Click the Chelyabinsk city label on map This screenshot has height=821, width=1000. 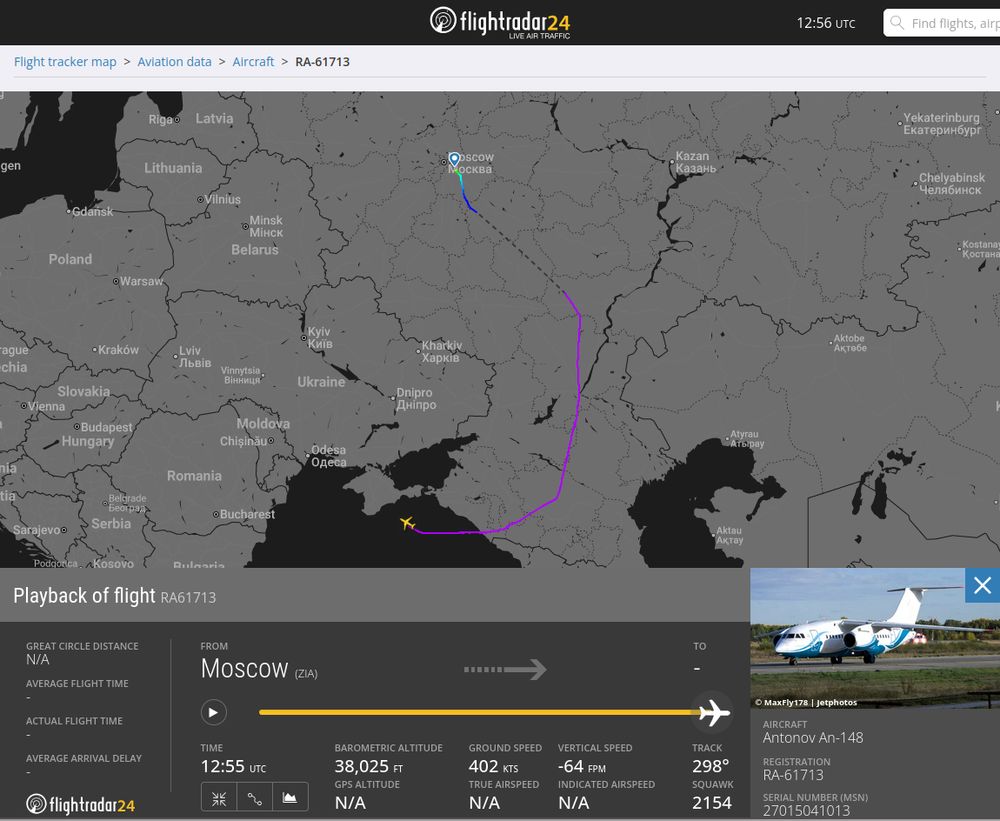952,183
